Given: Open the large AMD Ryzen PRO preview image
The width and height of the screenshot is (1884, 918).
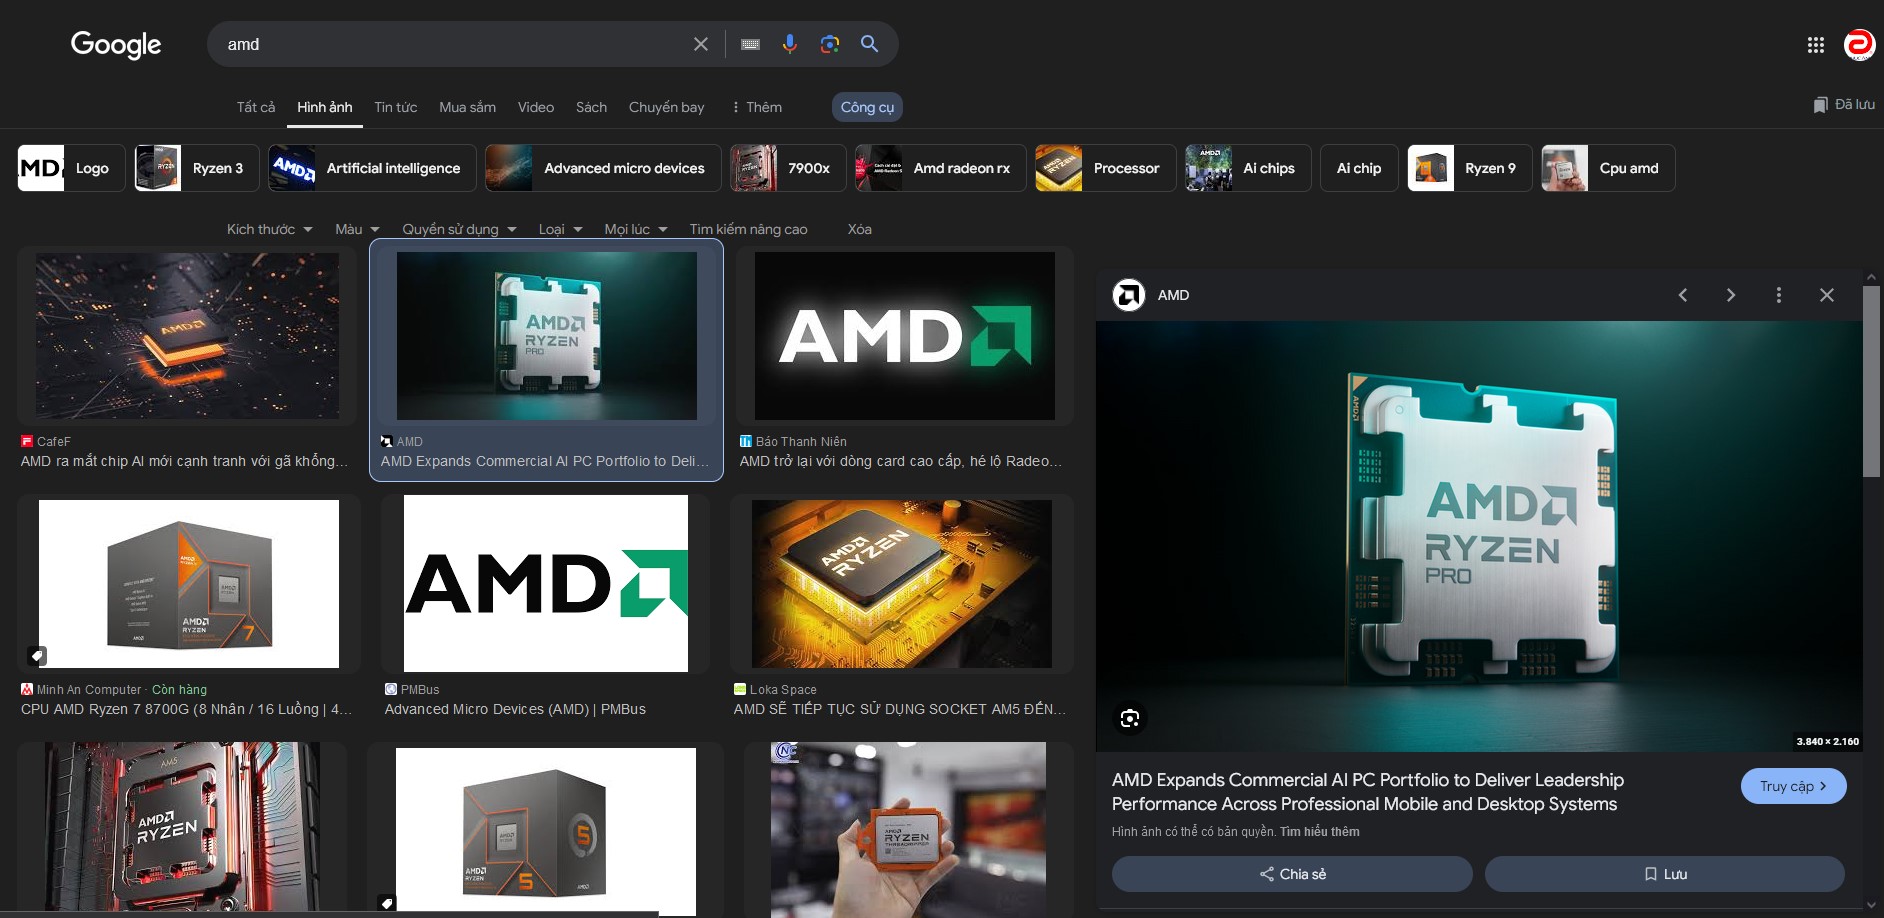Looking at the screenshot, I should pyautogui.click(x=1479, y=536).
